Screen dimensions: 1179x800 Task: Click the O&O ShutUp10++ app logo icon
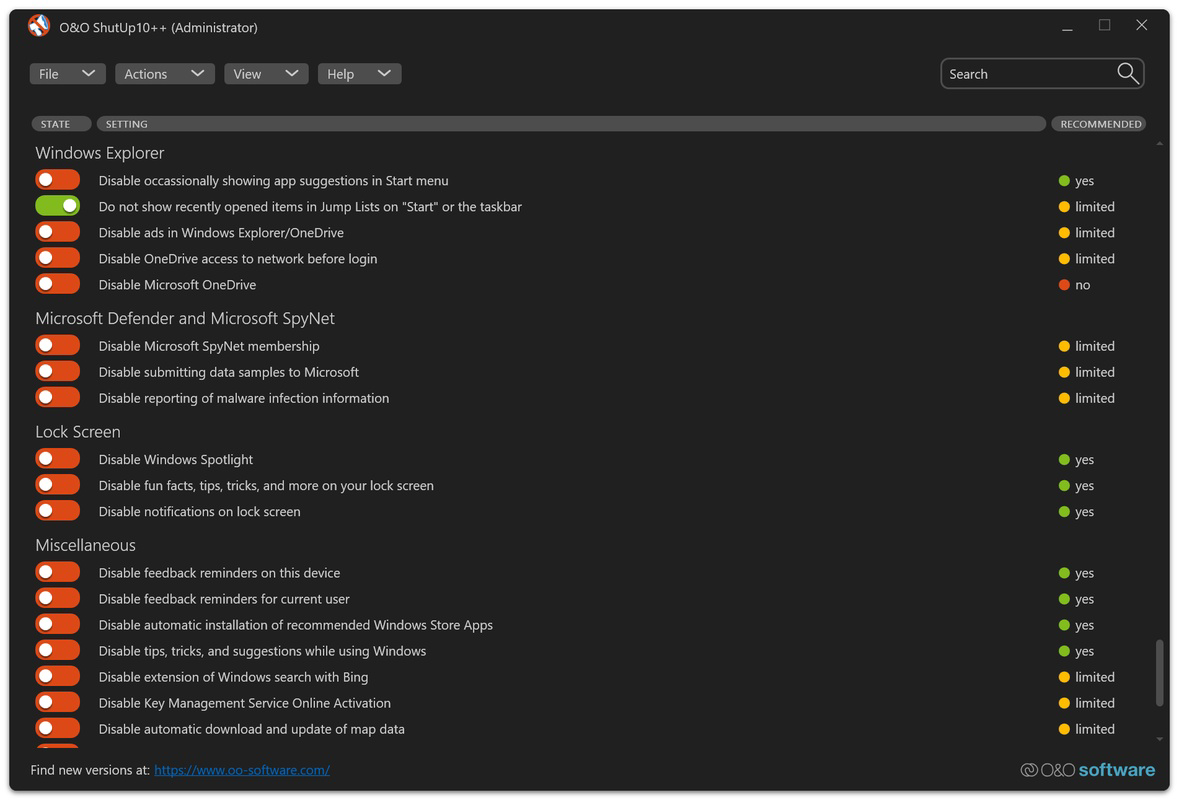click(x=39, y=26)
